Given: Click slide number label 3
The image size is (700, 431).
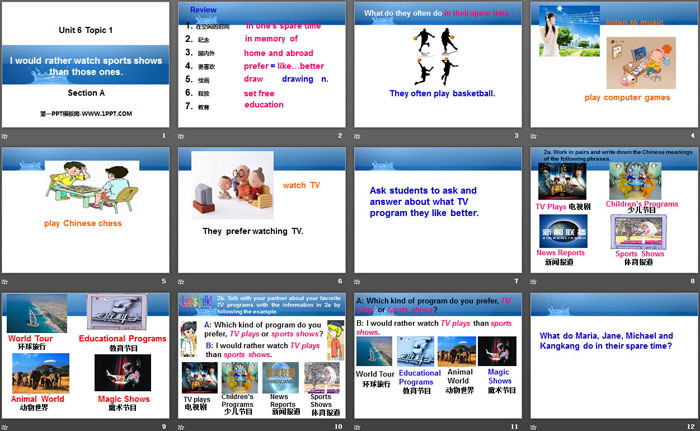Looking at the screenshot, I should 517,135.
